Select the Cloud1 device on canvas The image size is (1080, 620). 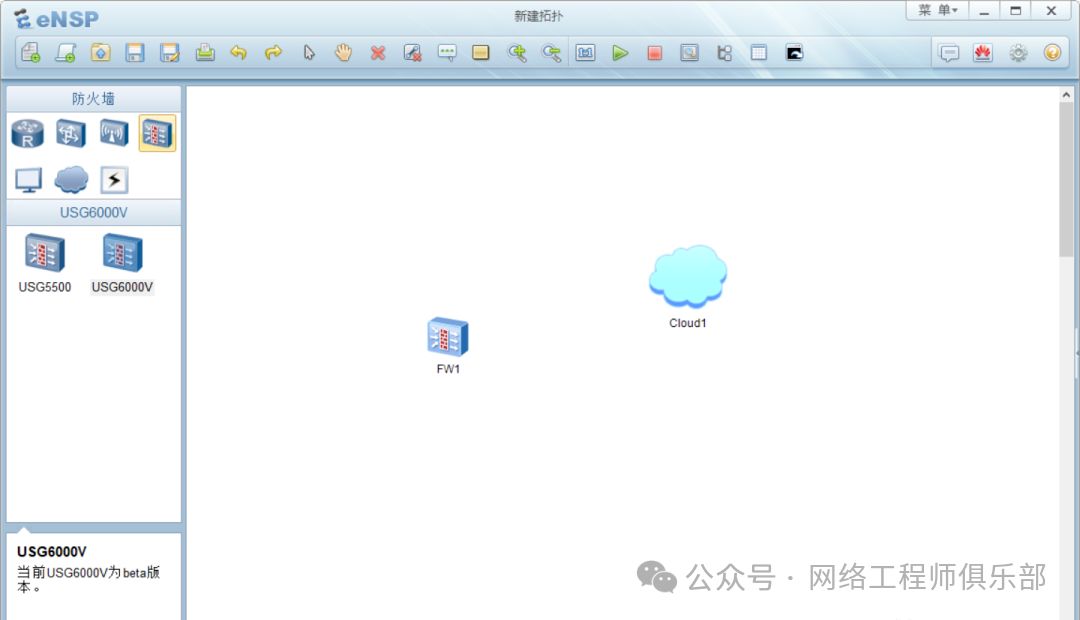(x=687, y=277)
